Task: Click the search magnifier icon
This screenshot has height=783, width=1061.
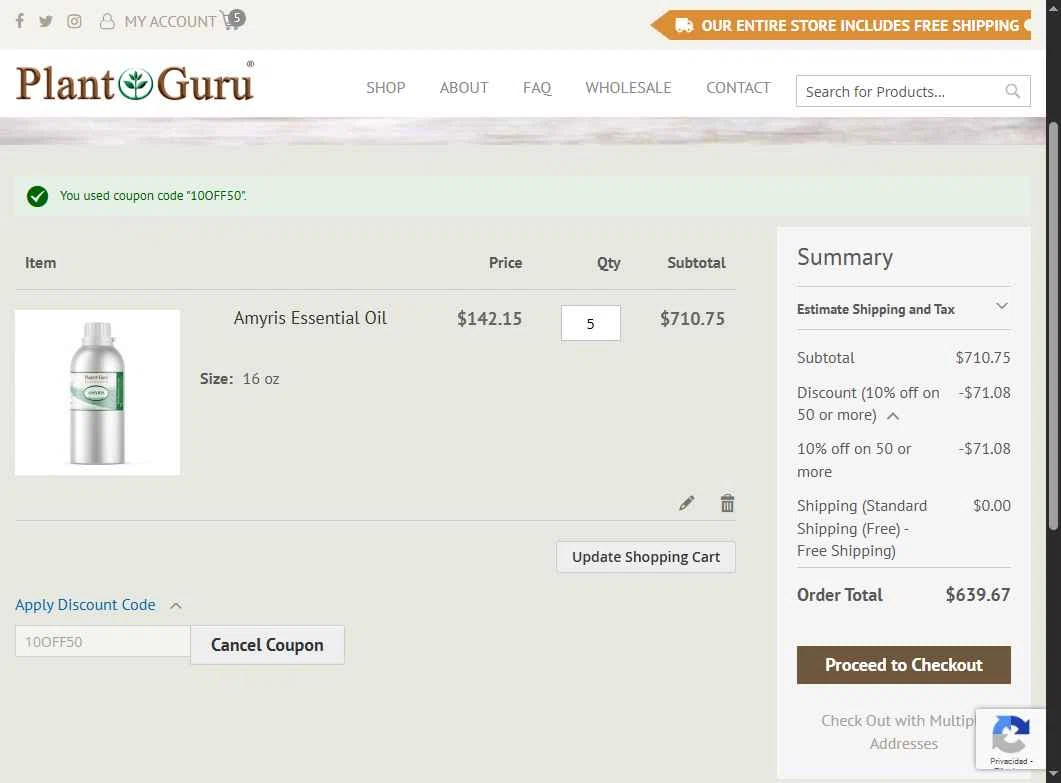Action: point(1012,91)
